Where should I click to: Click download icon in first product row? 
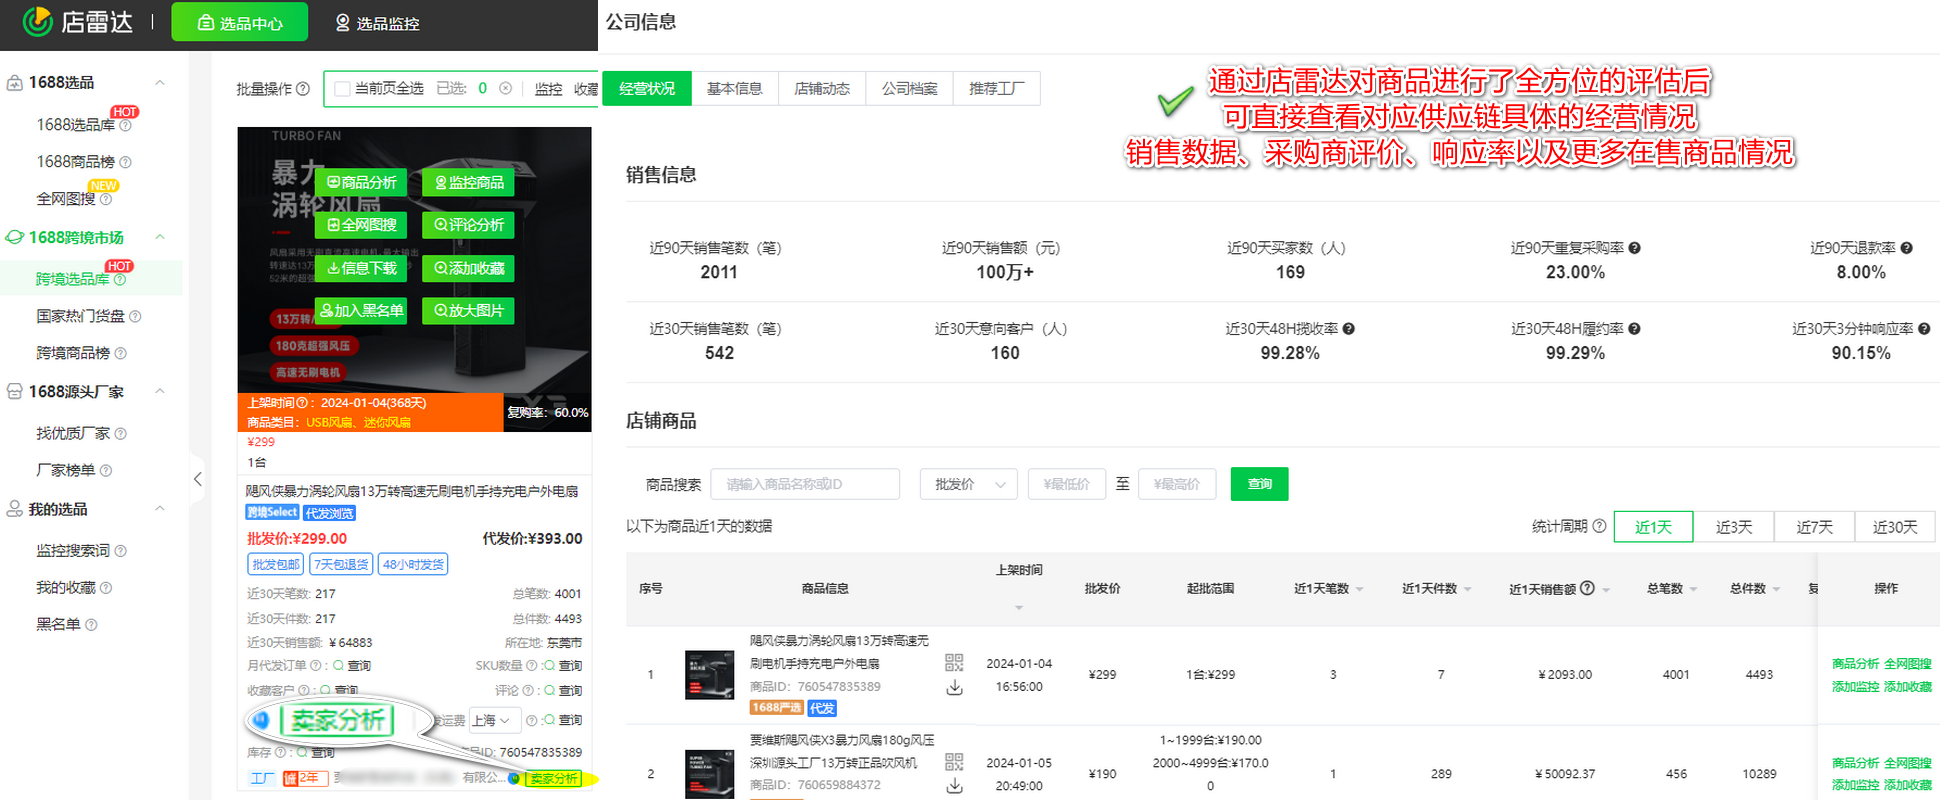point(954,687)
